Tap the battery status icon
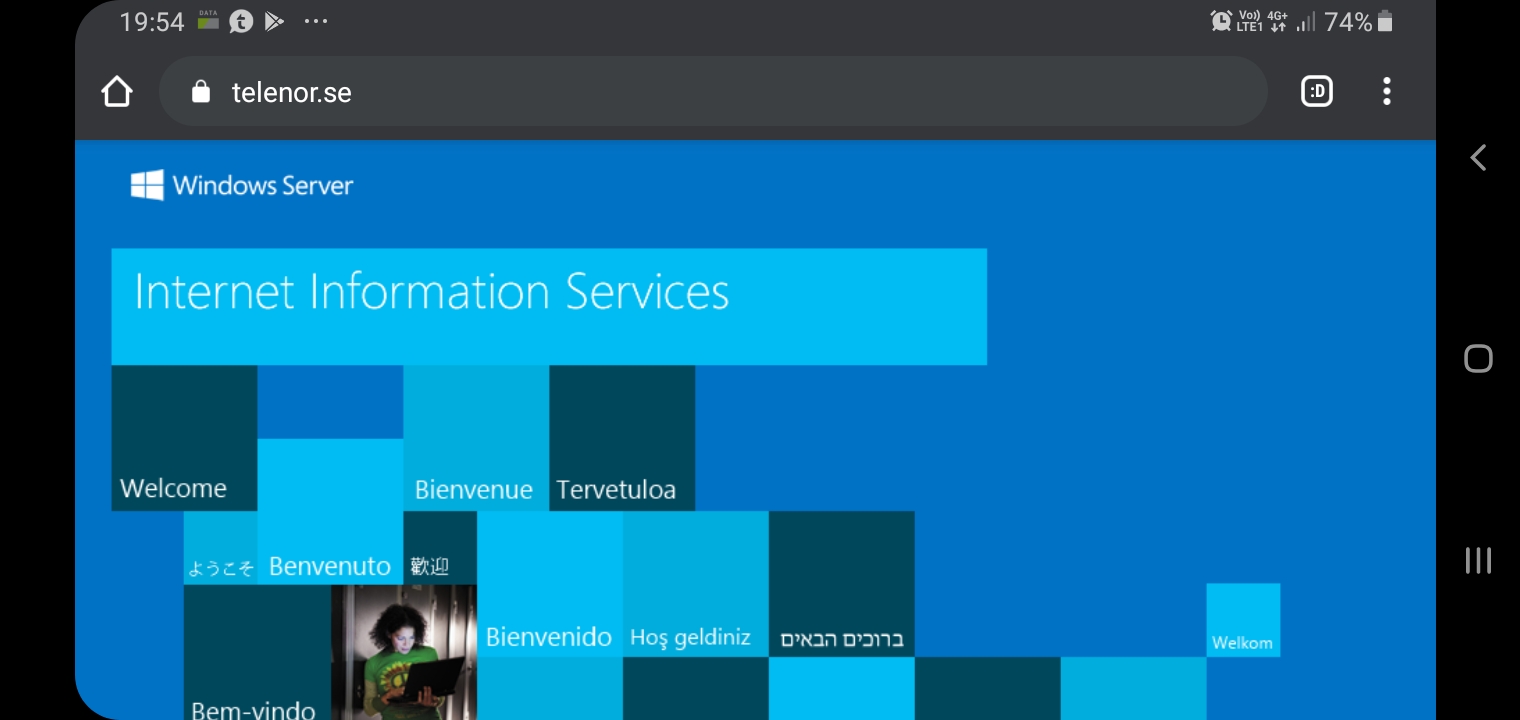 pyautogui.click(x=1385, y=21)
